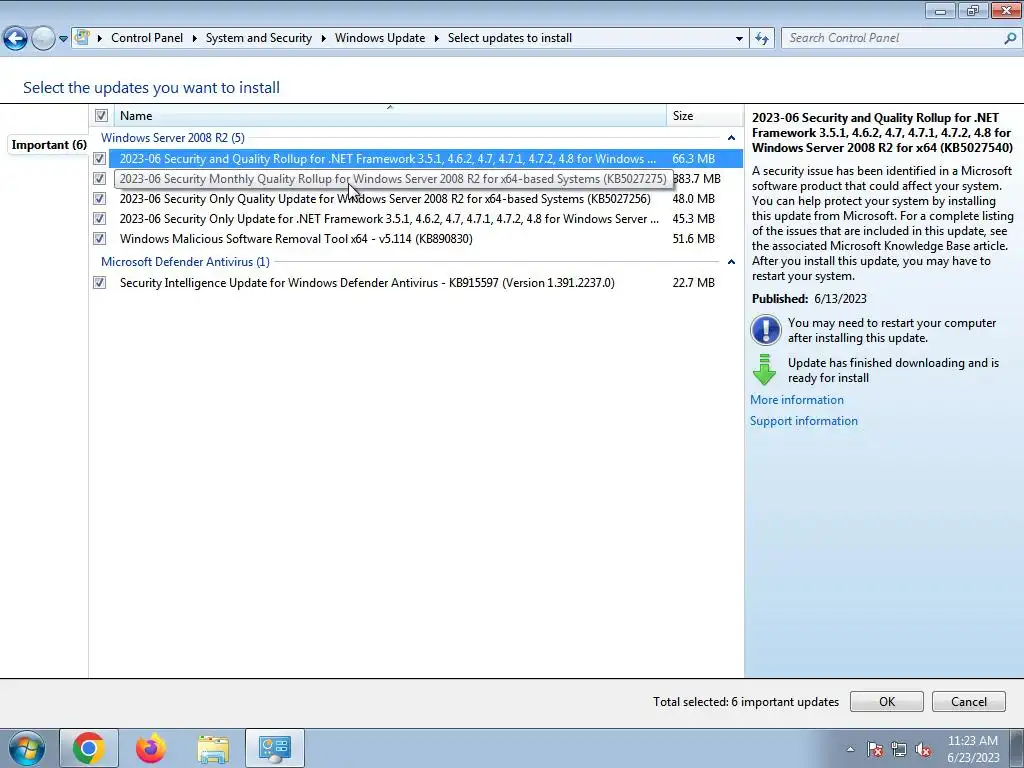Uncheck Security Intelligence Update for Defender
Image resolution: width=1024 pixels, height=768 pixels.
[99, 283]
